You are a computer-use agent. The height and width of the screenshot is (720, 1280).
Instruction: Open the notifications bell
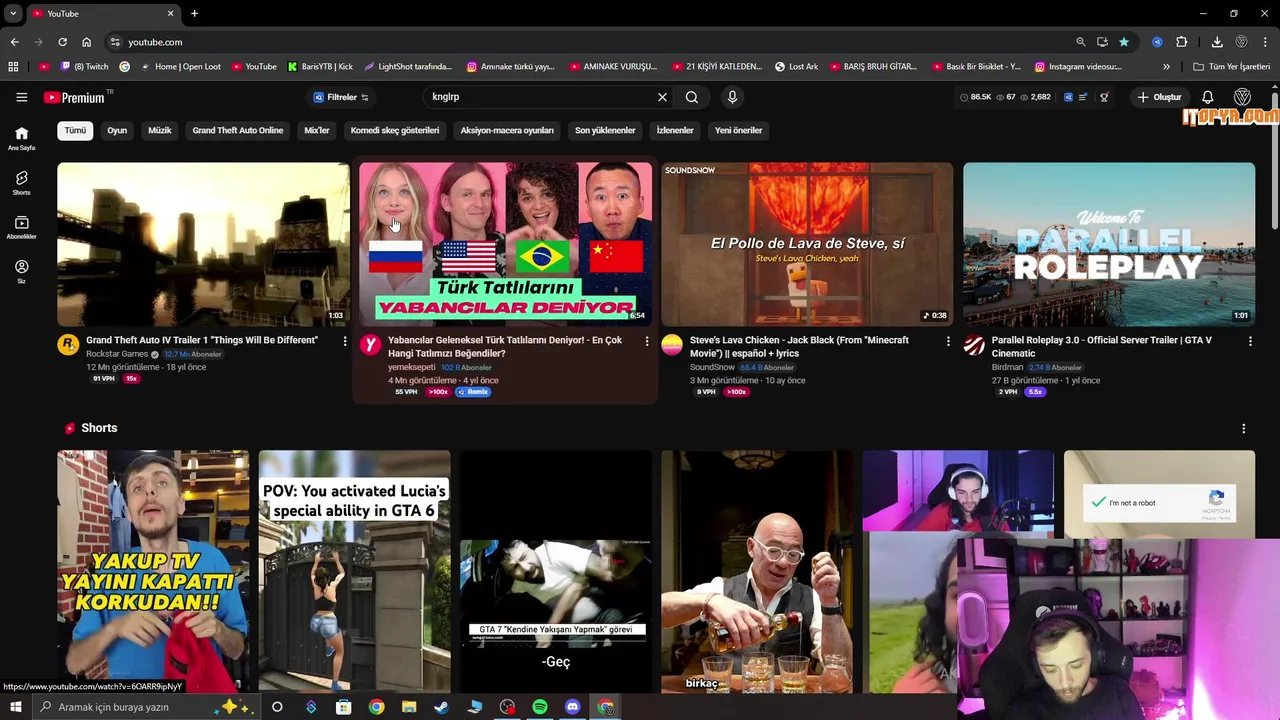[x=1208, y=97]
